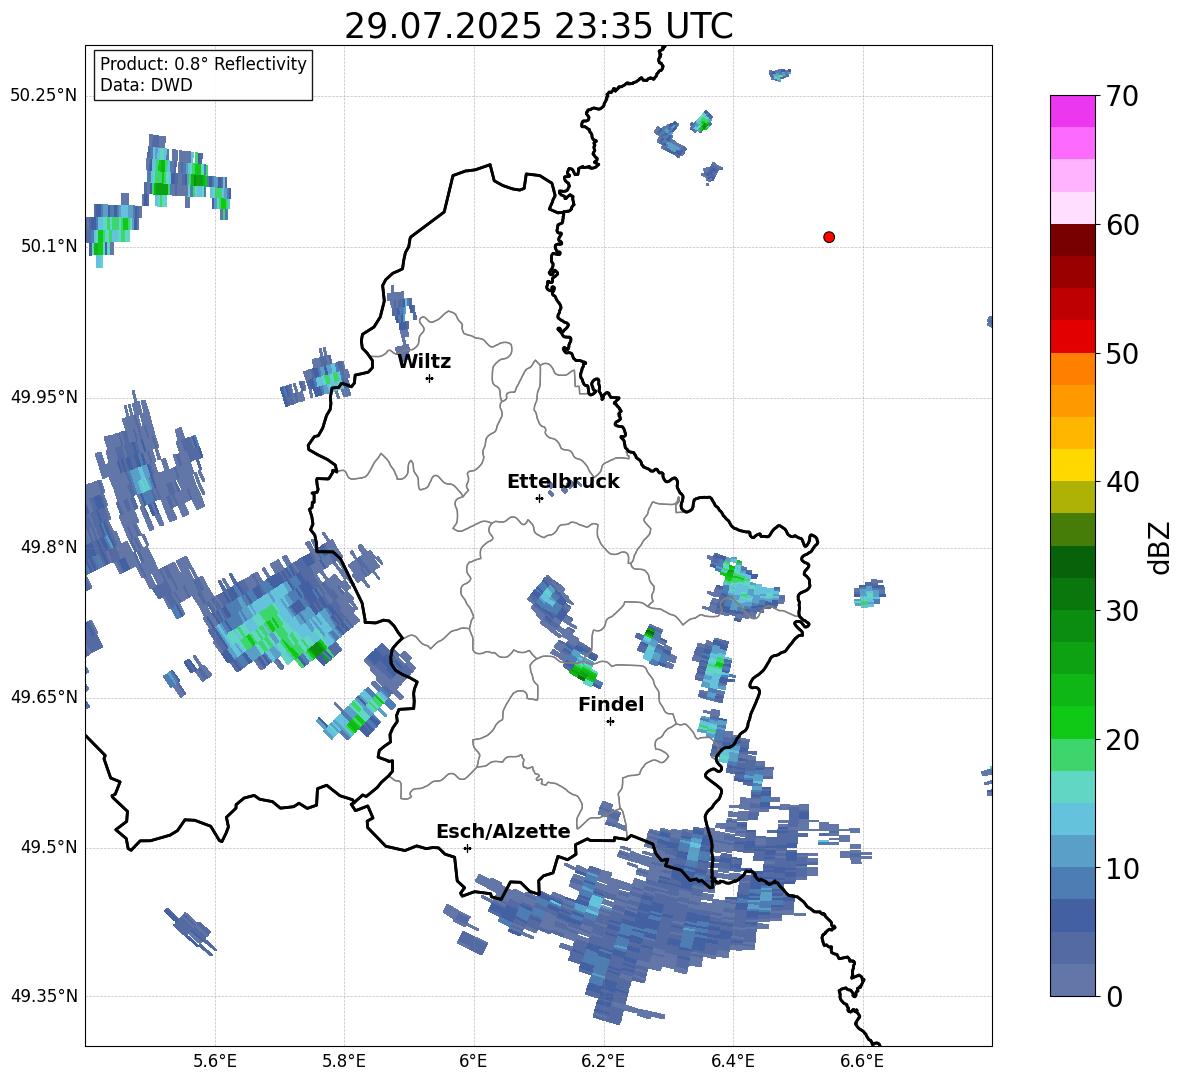This screenshot has width=1184, height=1081.
Task: Click the 6°E longitude label
Action: point(473,1061)
